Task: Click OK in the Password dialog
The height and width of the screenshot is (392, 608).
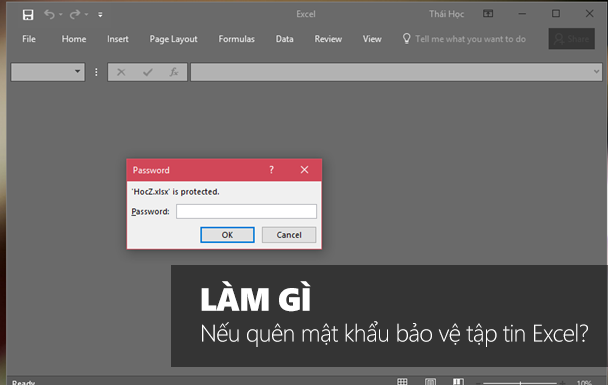Action: click(x=227, y=235)
